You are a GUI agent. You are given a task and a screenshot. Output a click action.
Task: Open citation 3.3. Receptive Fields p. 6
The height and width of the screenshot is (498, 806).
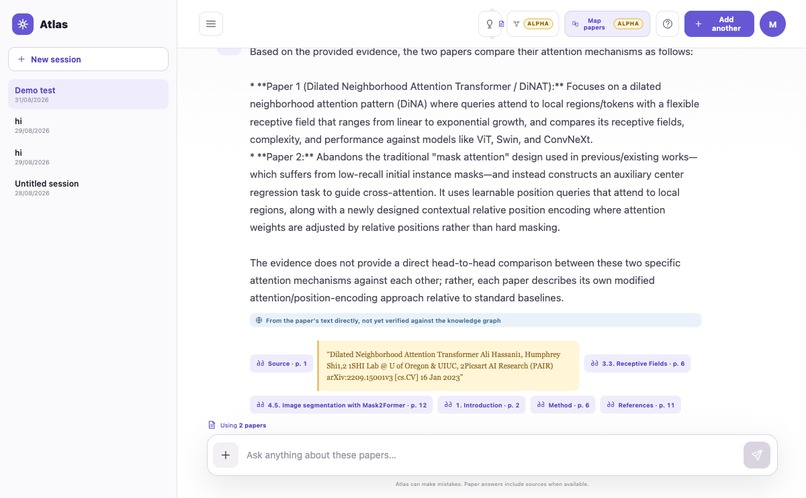pyautogui.click(x=637, y=363)
